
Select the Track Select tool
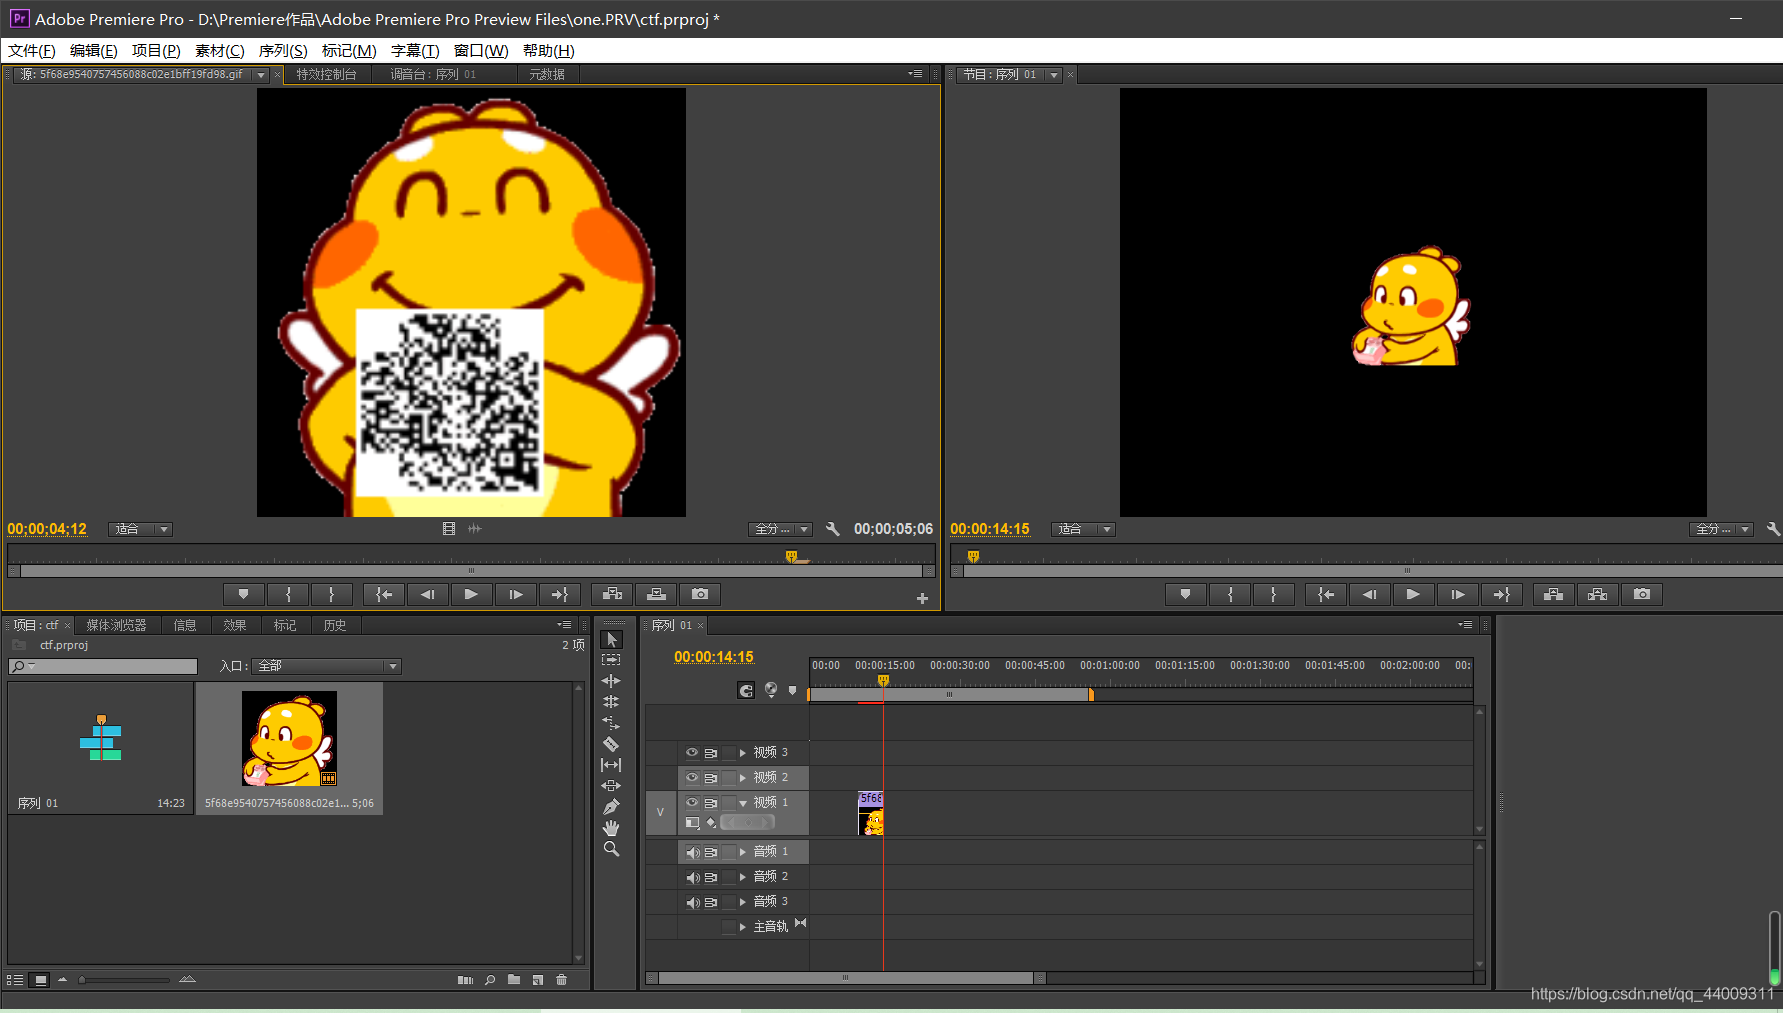(x=612, y=660)
